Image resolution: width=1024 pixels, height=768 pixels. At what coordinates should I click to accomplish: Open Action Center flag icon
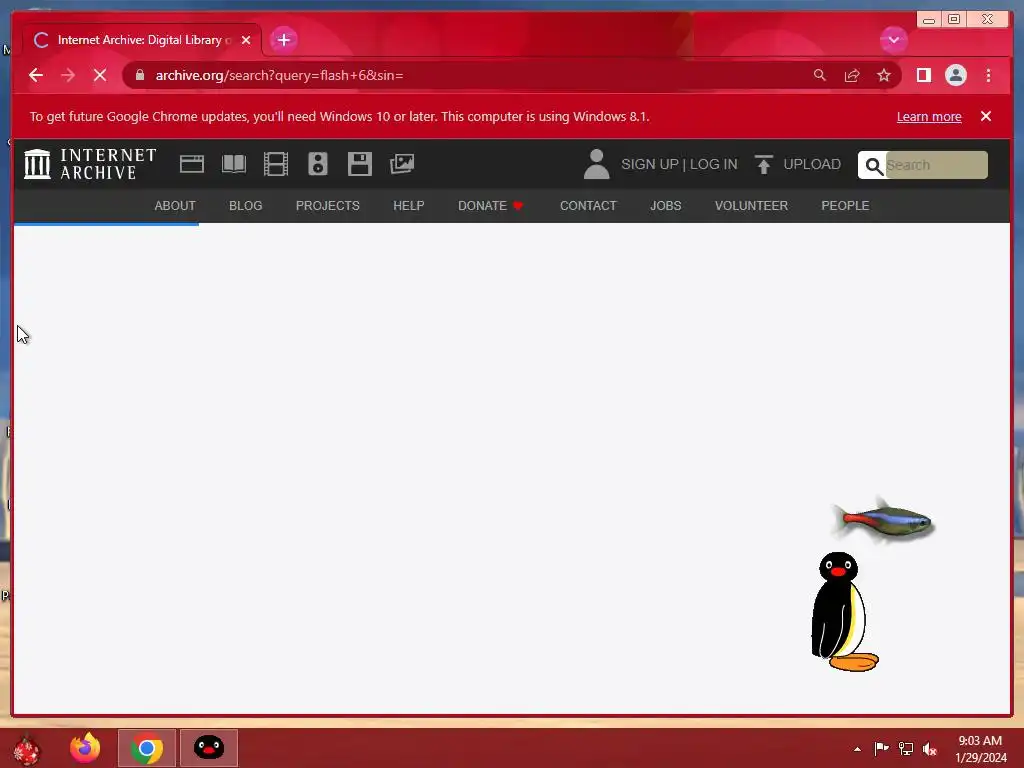tap(881, 749)
